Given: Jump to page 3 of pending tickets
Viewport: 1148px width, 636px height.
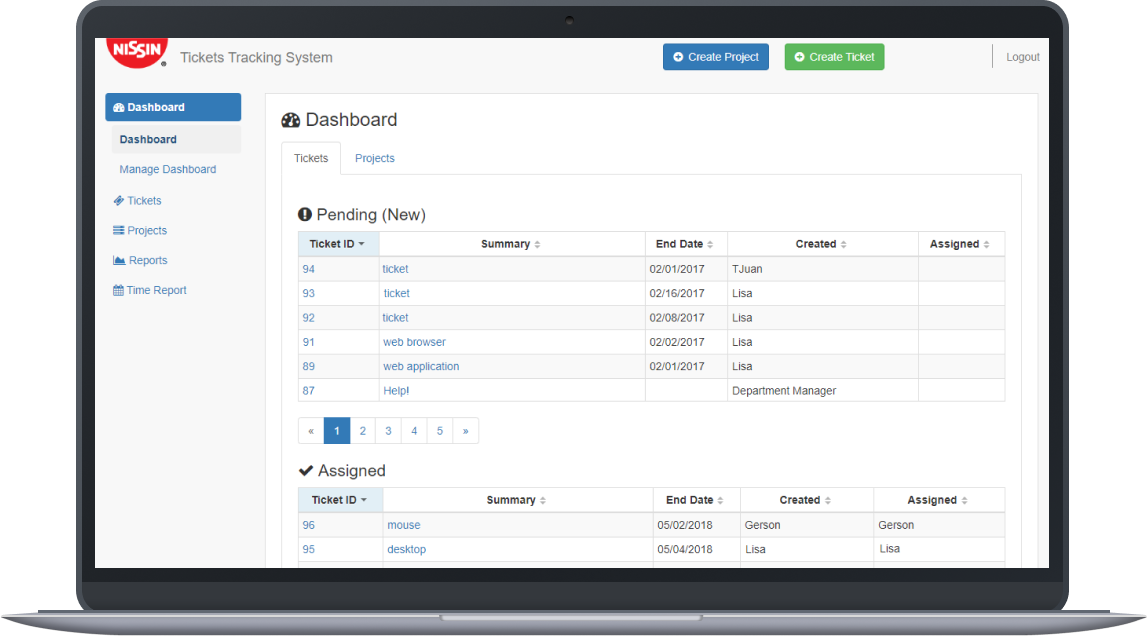Looking at the screenshot, I should click(388, 430).
